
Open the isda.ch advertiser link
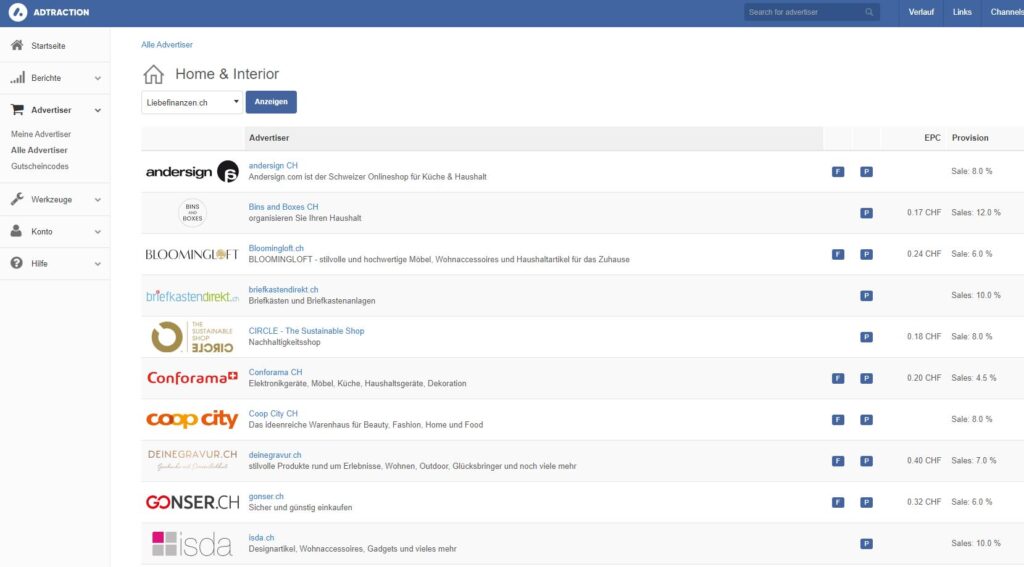pyautogui.click(x=261, y=538)
